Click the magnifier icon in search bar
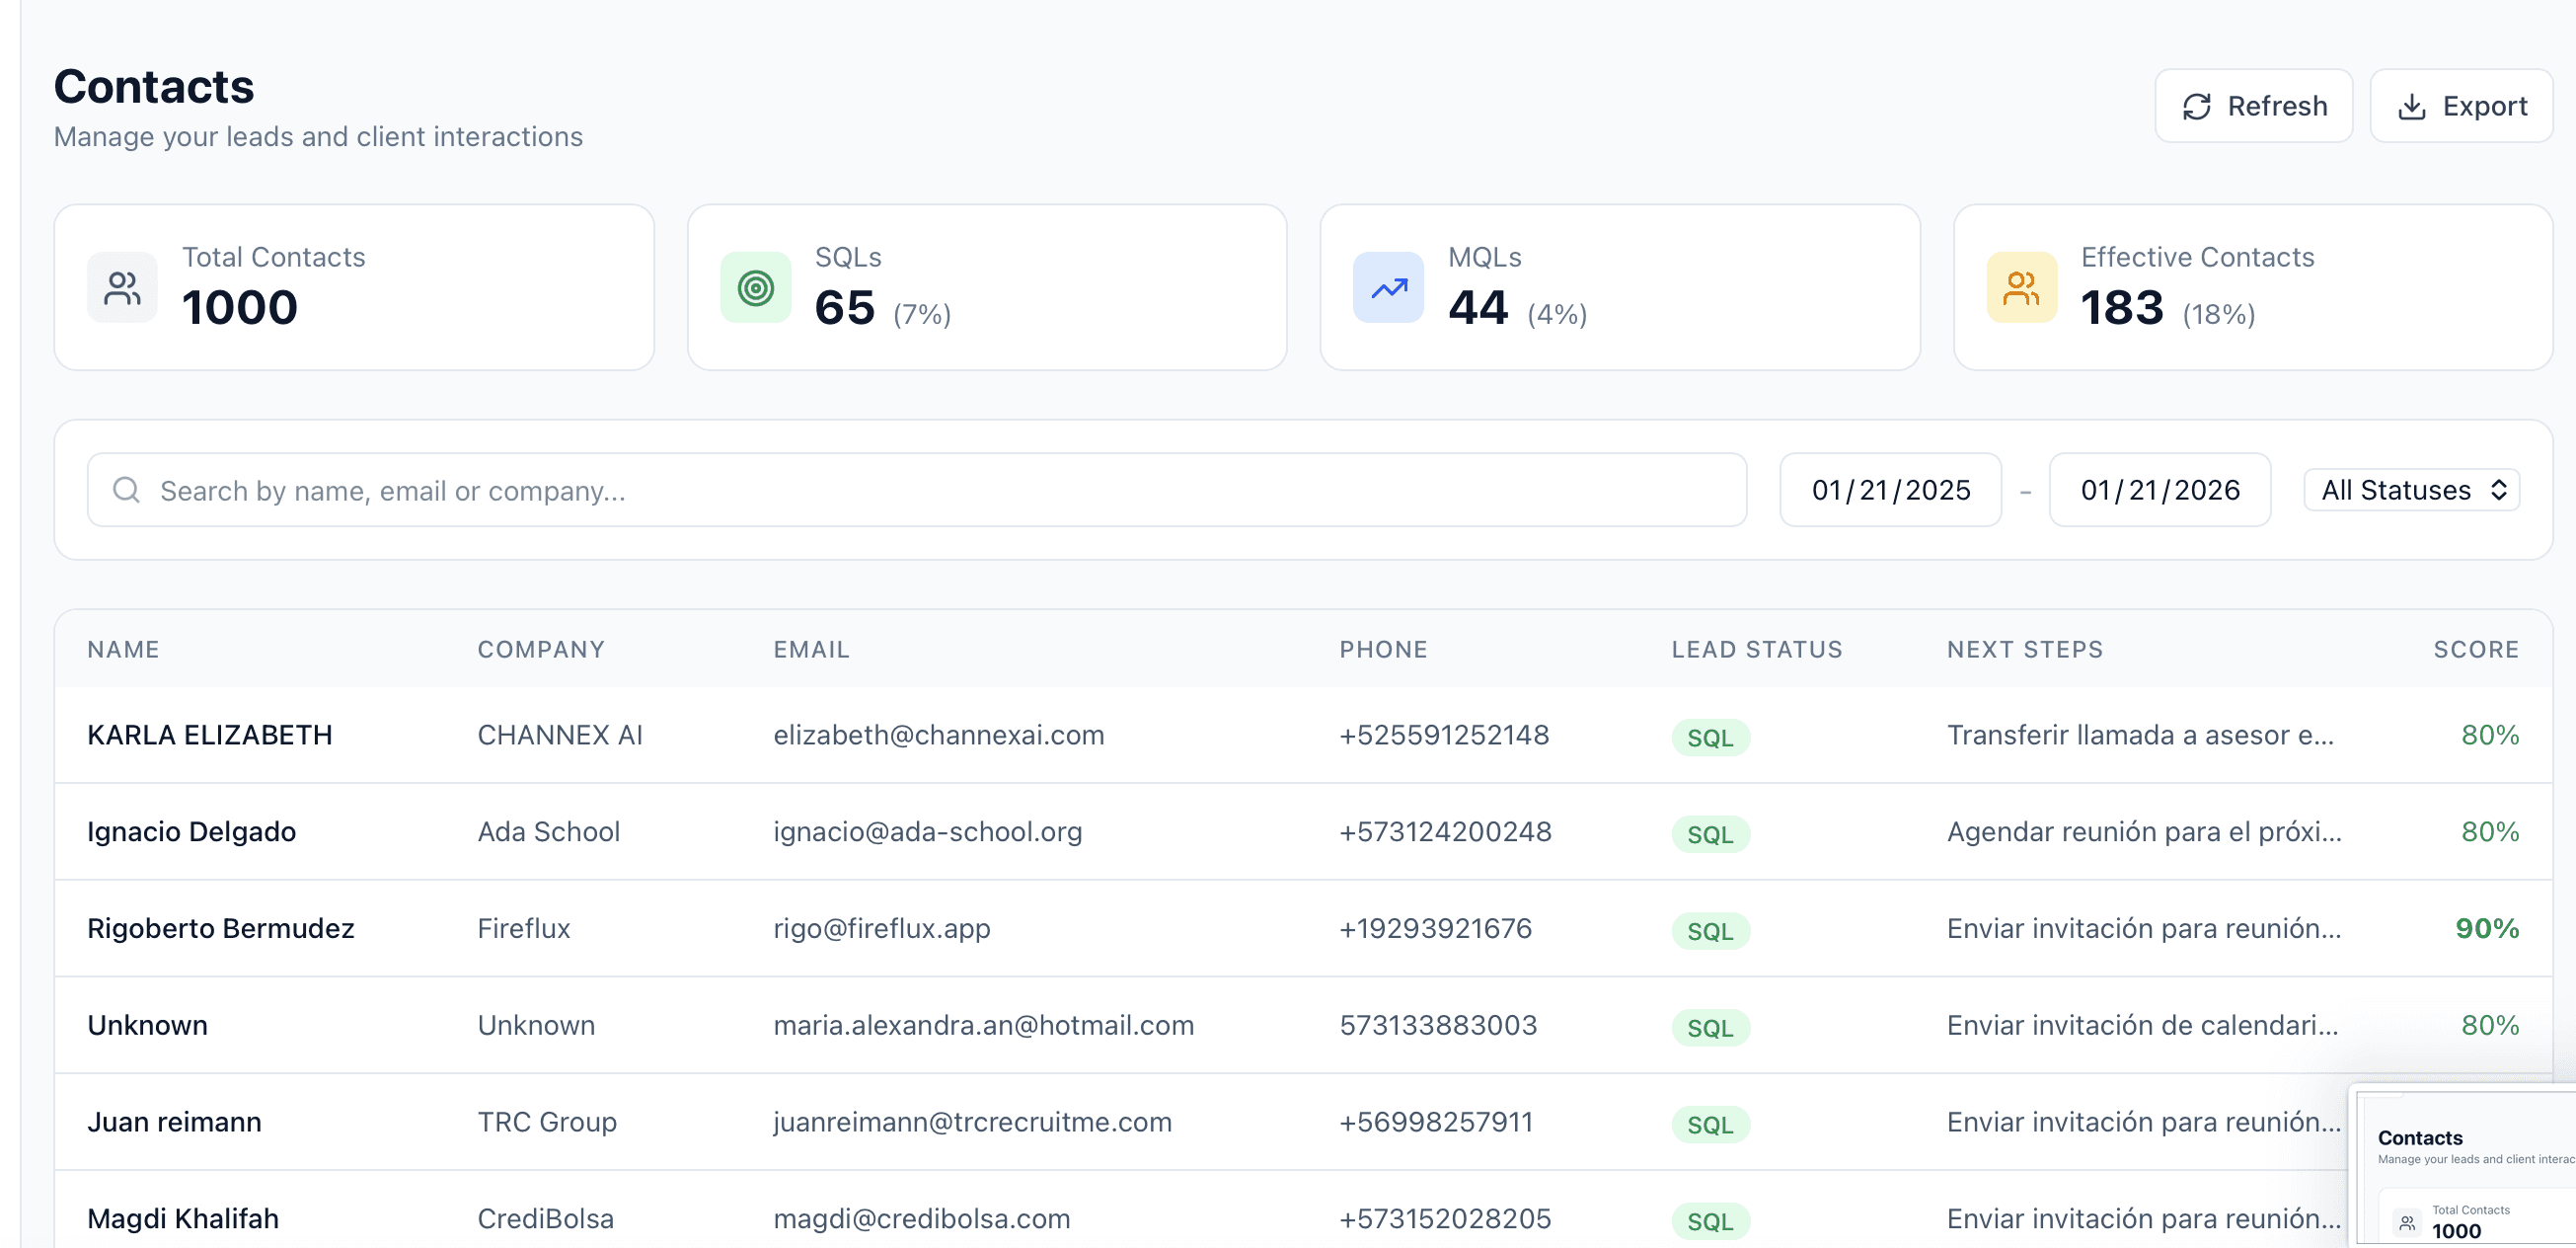This screenshot has width=2576, height=1248. (126, 490)
